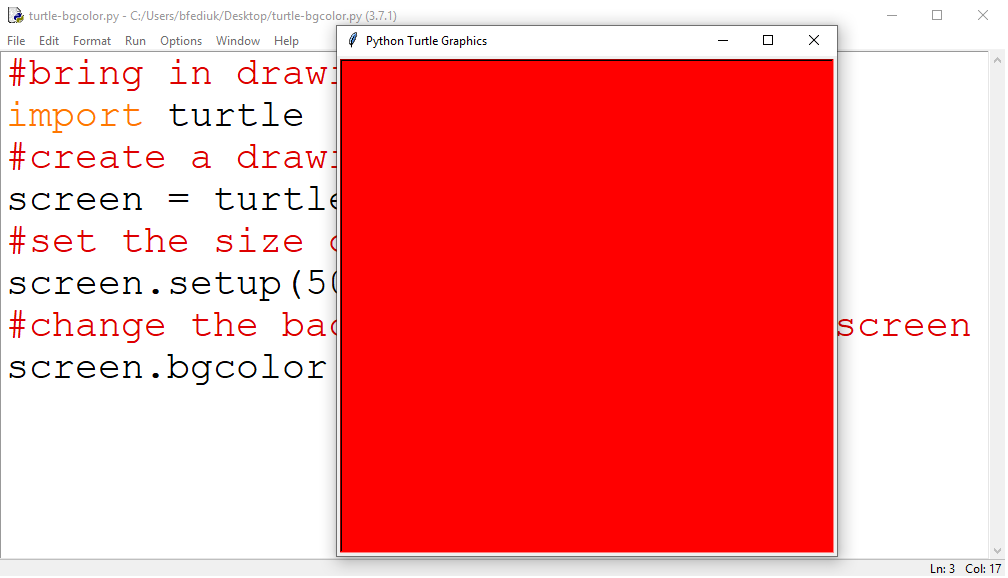Click the feather icon on the Turtle Graphics window
This screenshot has height=578, width=1008.
coord(351,40)
